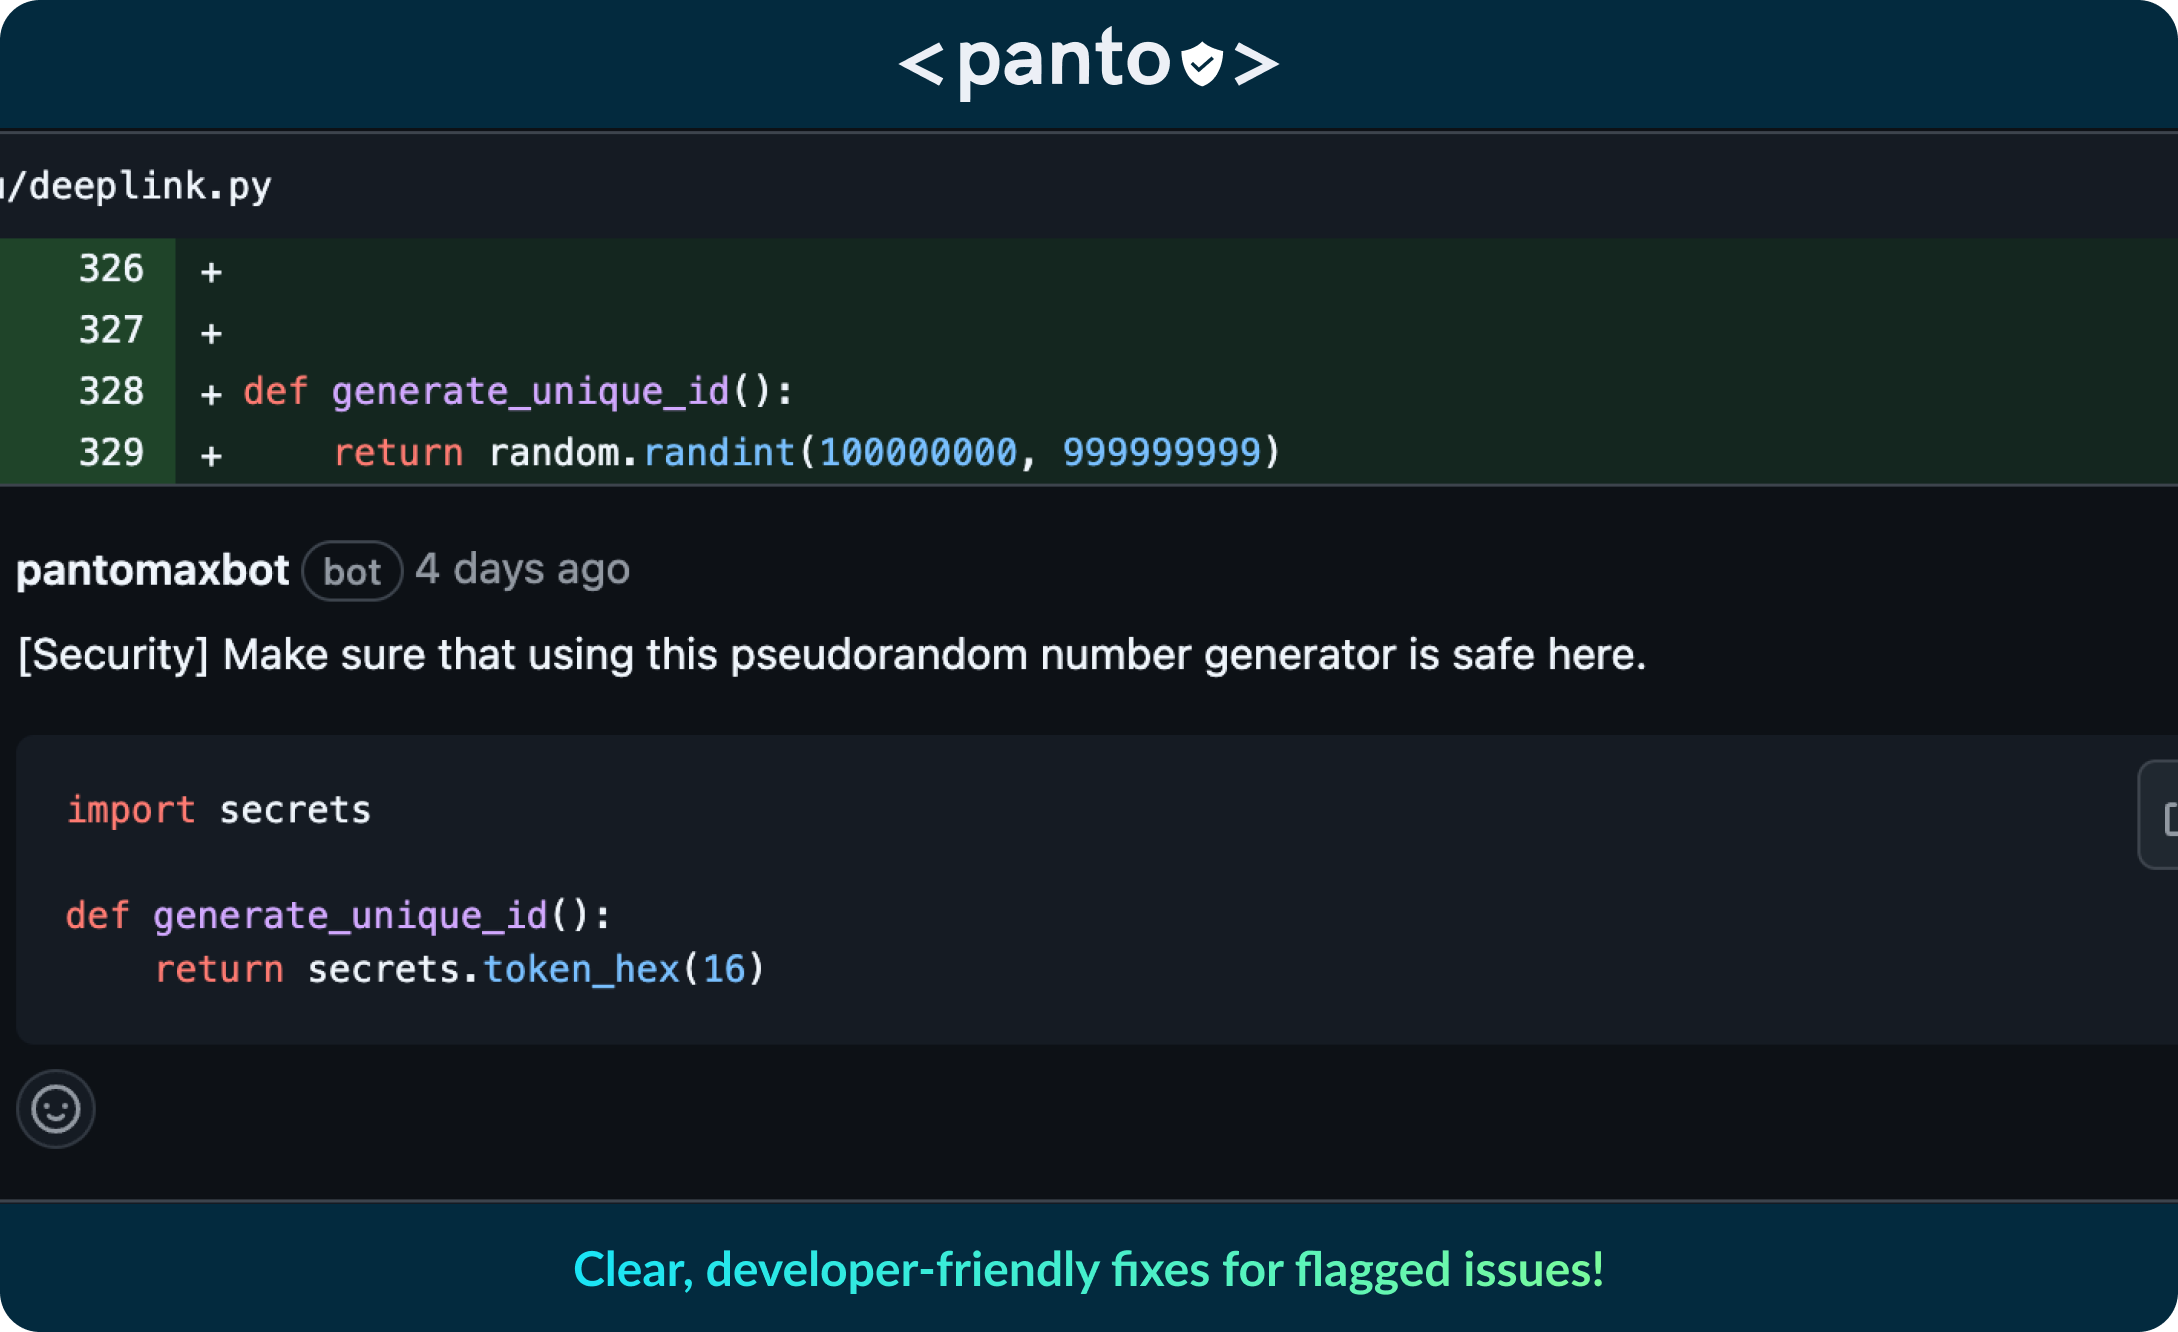Click the plus marker on line 326
Viewport: 2178px width, 1332px height.
click(x=211, y=272)
